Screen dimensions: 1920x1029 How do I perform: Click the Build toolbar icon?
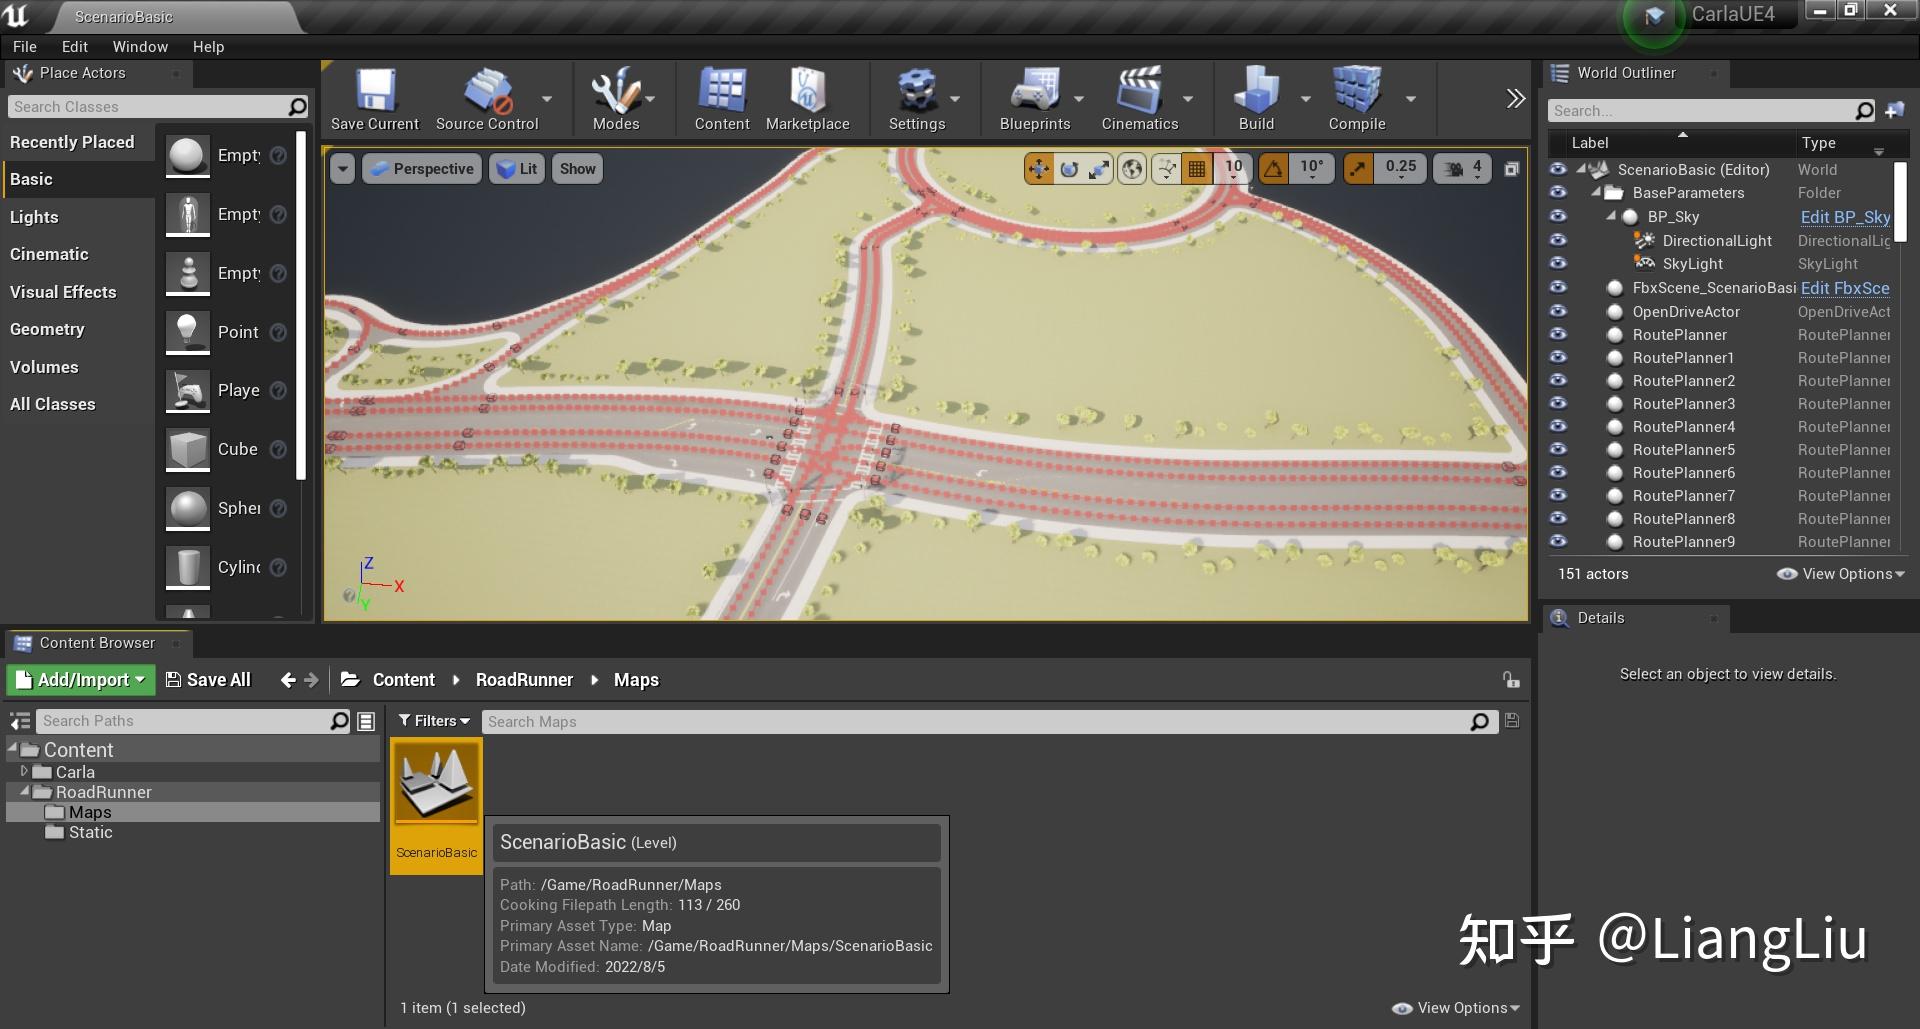pos(1256,100)
